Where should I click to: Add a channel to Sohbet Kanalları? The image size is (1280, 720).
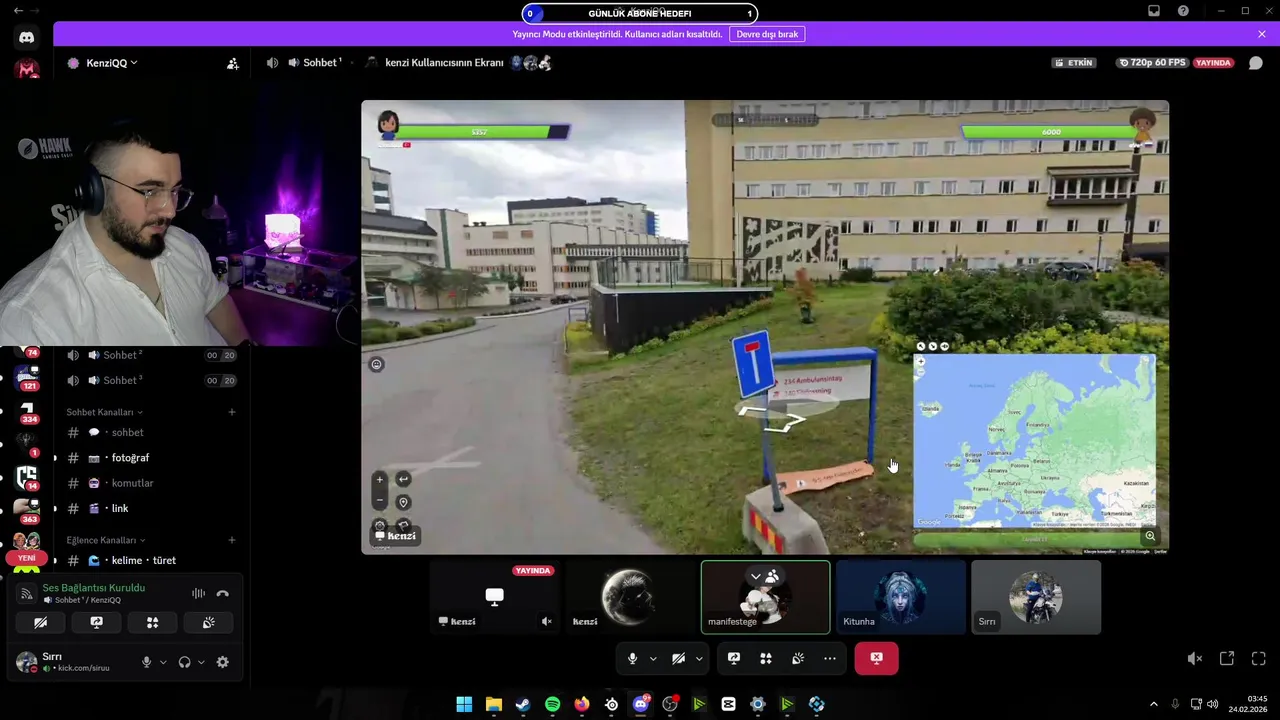[232, 412]
